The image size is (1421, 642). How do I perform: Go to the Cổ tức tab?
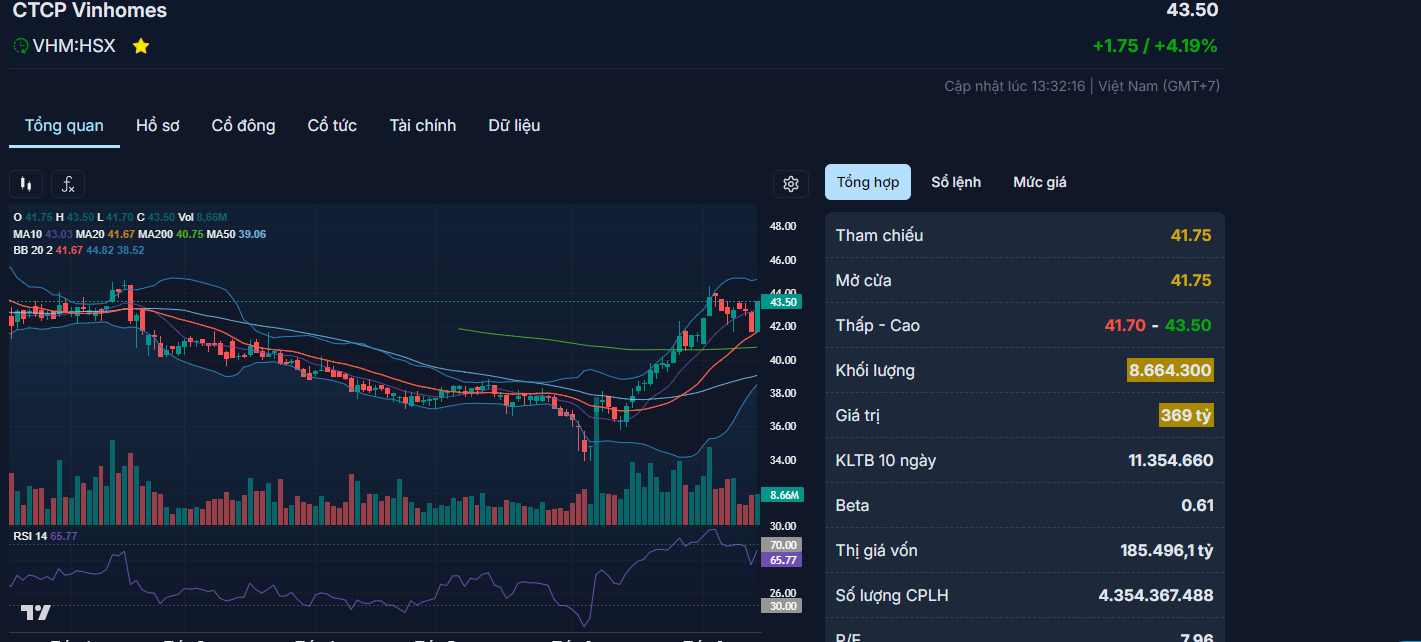(332, 125)
